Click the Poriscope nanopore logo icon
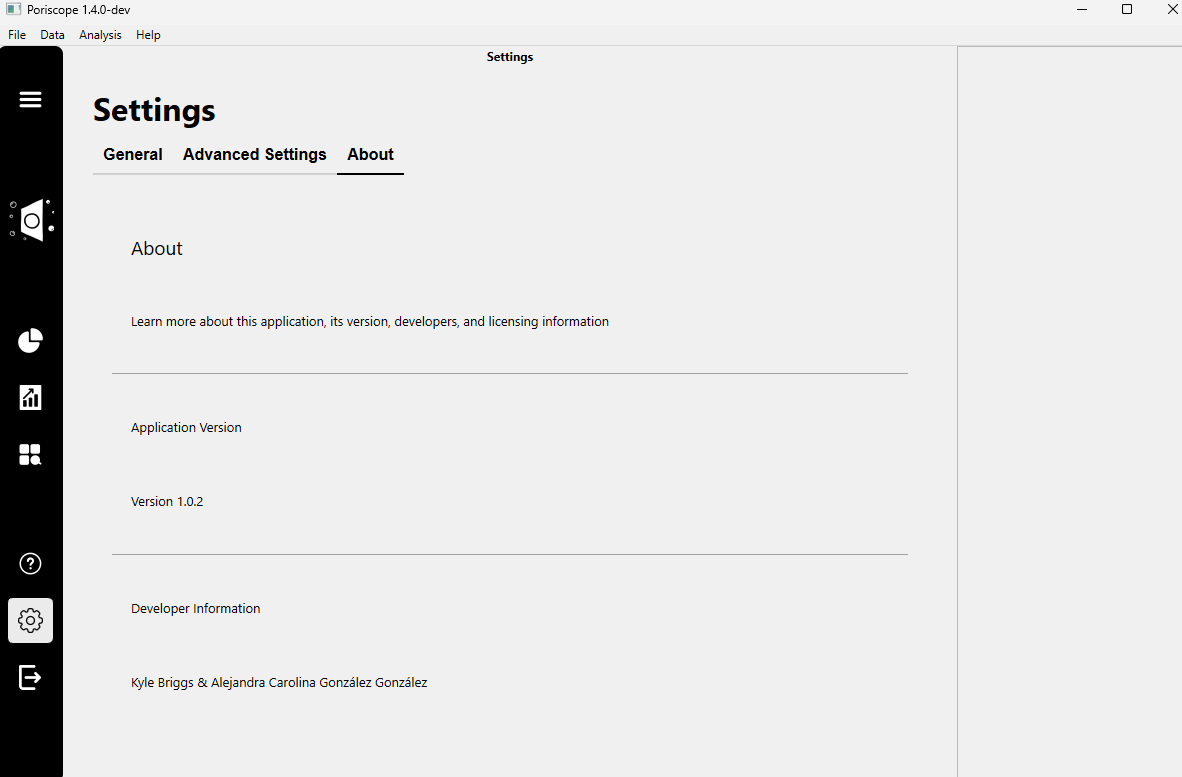The width and height of the screenshot is (1182, 777). (31, 220)
